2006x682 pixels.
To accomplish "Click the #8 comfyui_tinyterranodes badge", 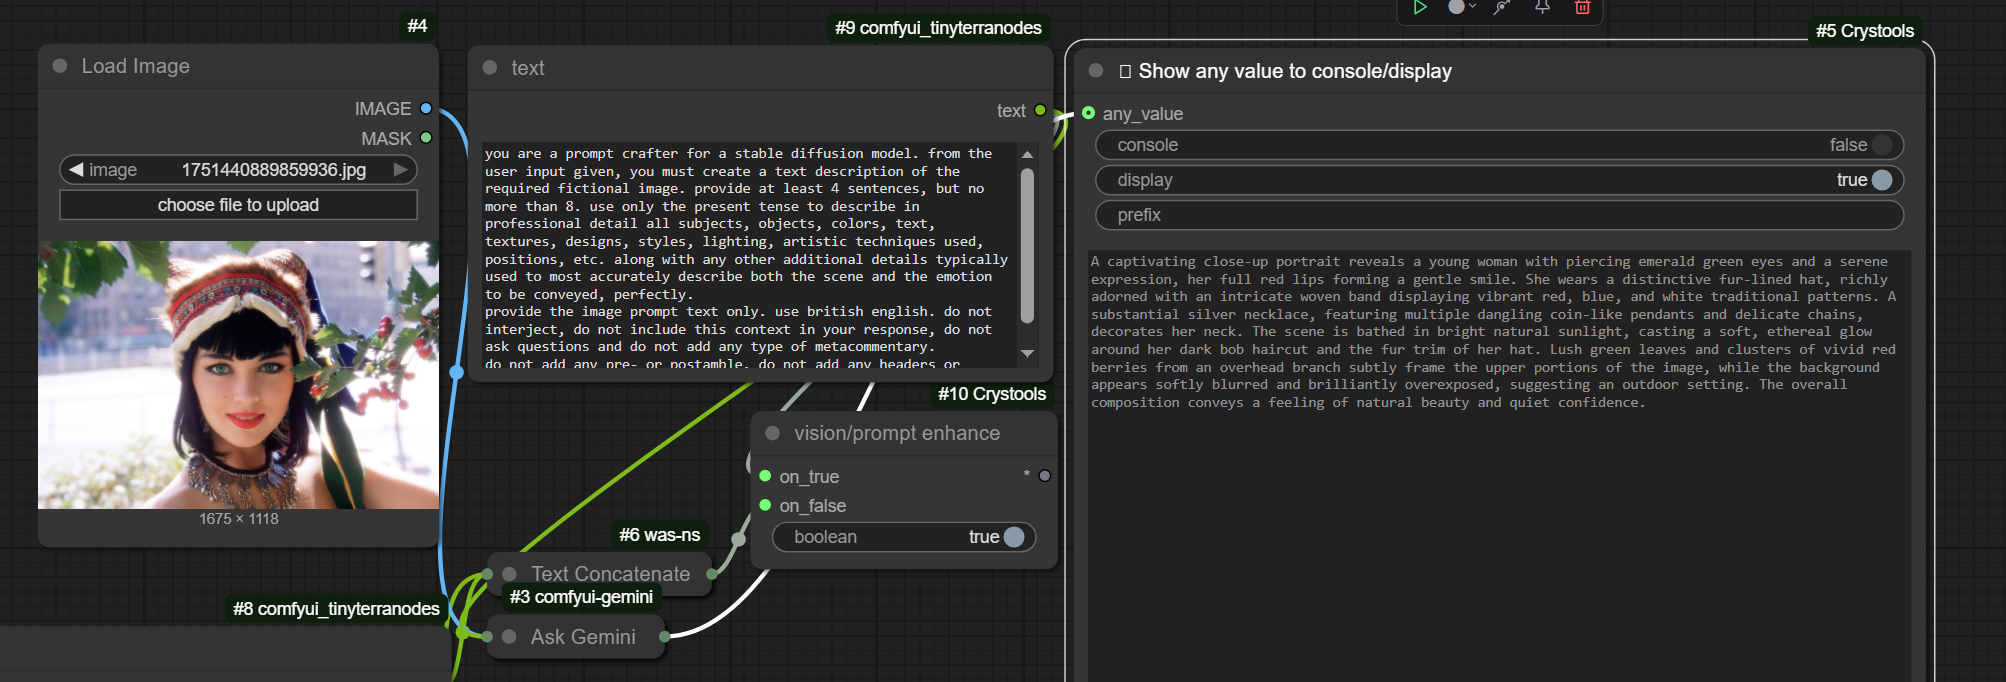I will click(x=336, y=609).
